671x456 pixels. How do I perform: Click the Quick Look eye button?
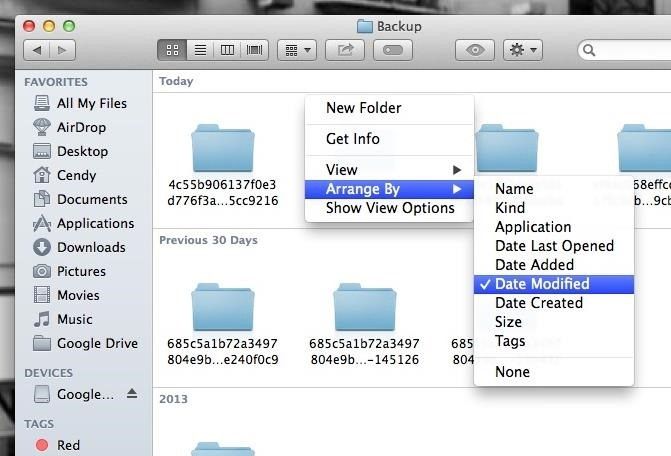point(474,49)
